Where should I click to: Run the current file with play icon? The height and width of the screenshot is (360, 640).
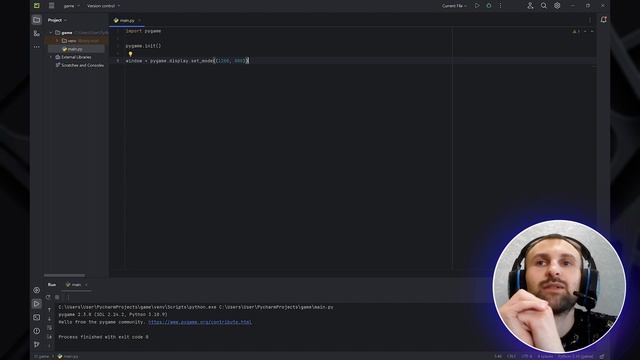point(477,6)
